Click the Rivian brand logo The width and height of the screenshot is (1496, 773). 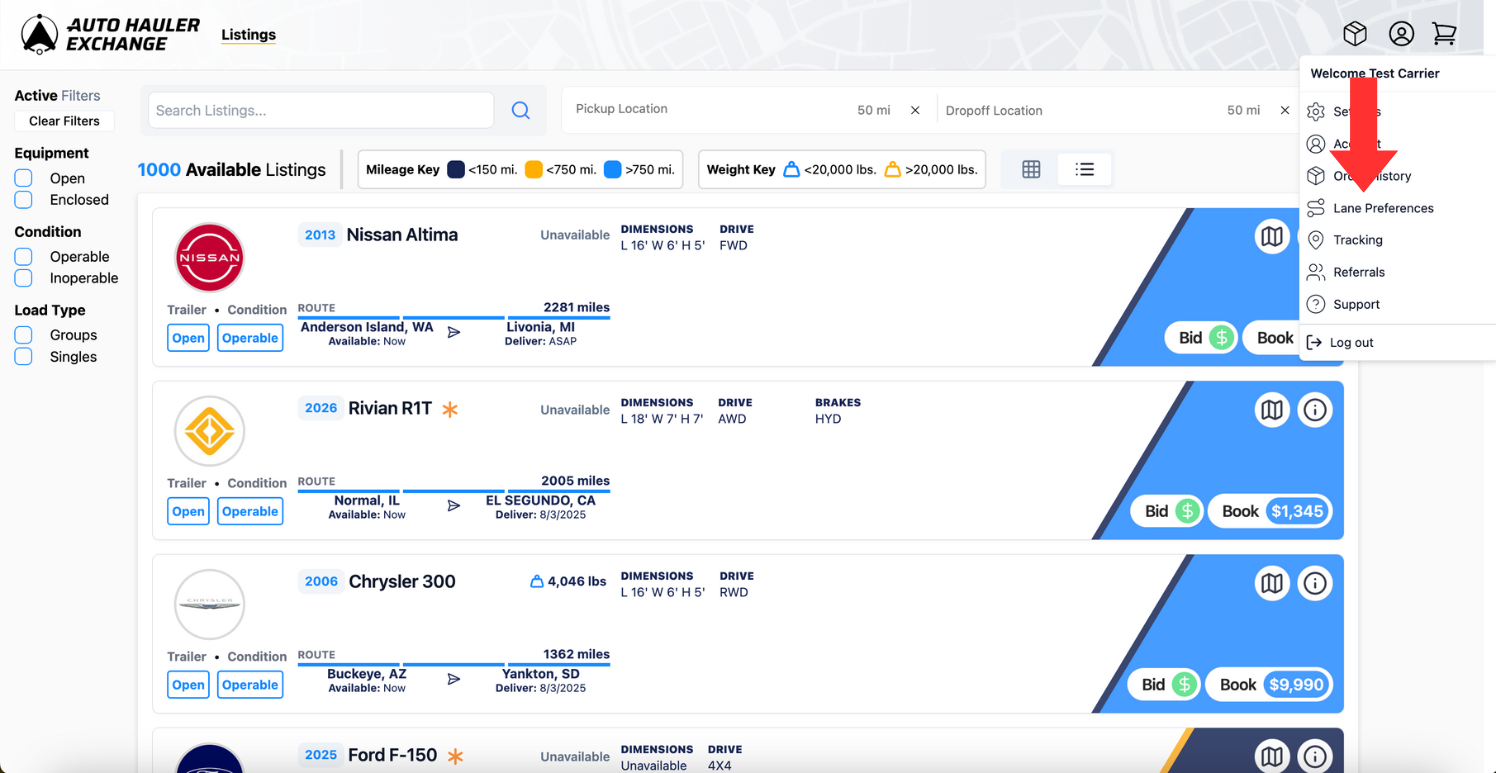(x=209, y=431)
